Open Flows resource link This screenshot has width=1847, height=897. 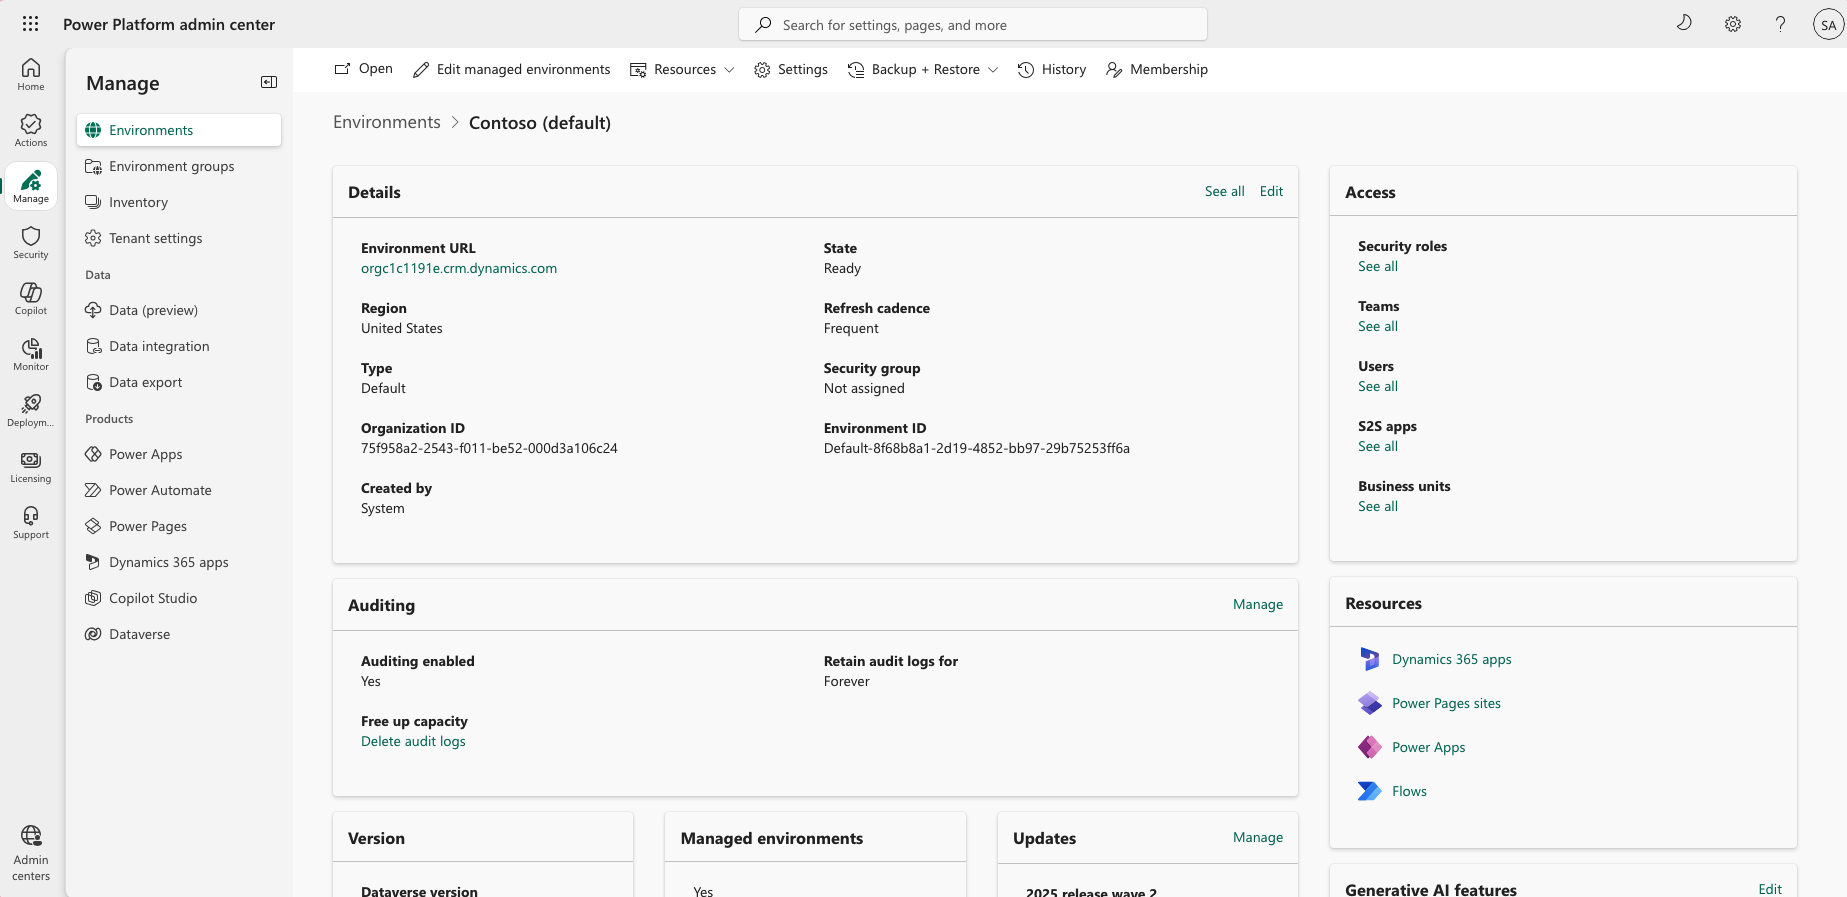[1409, 791]
